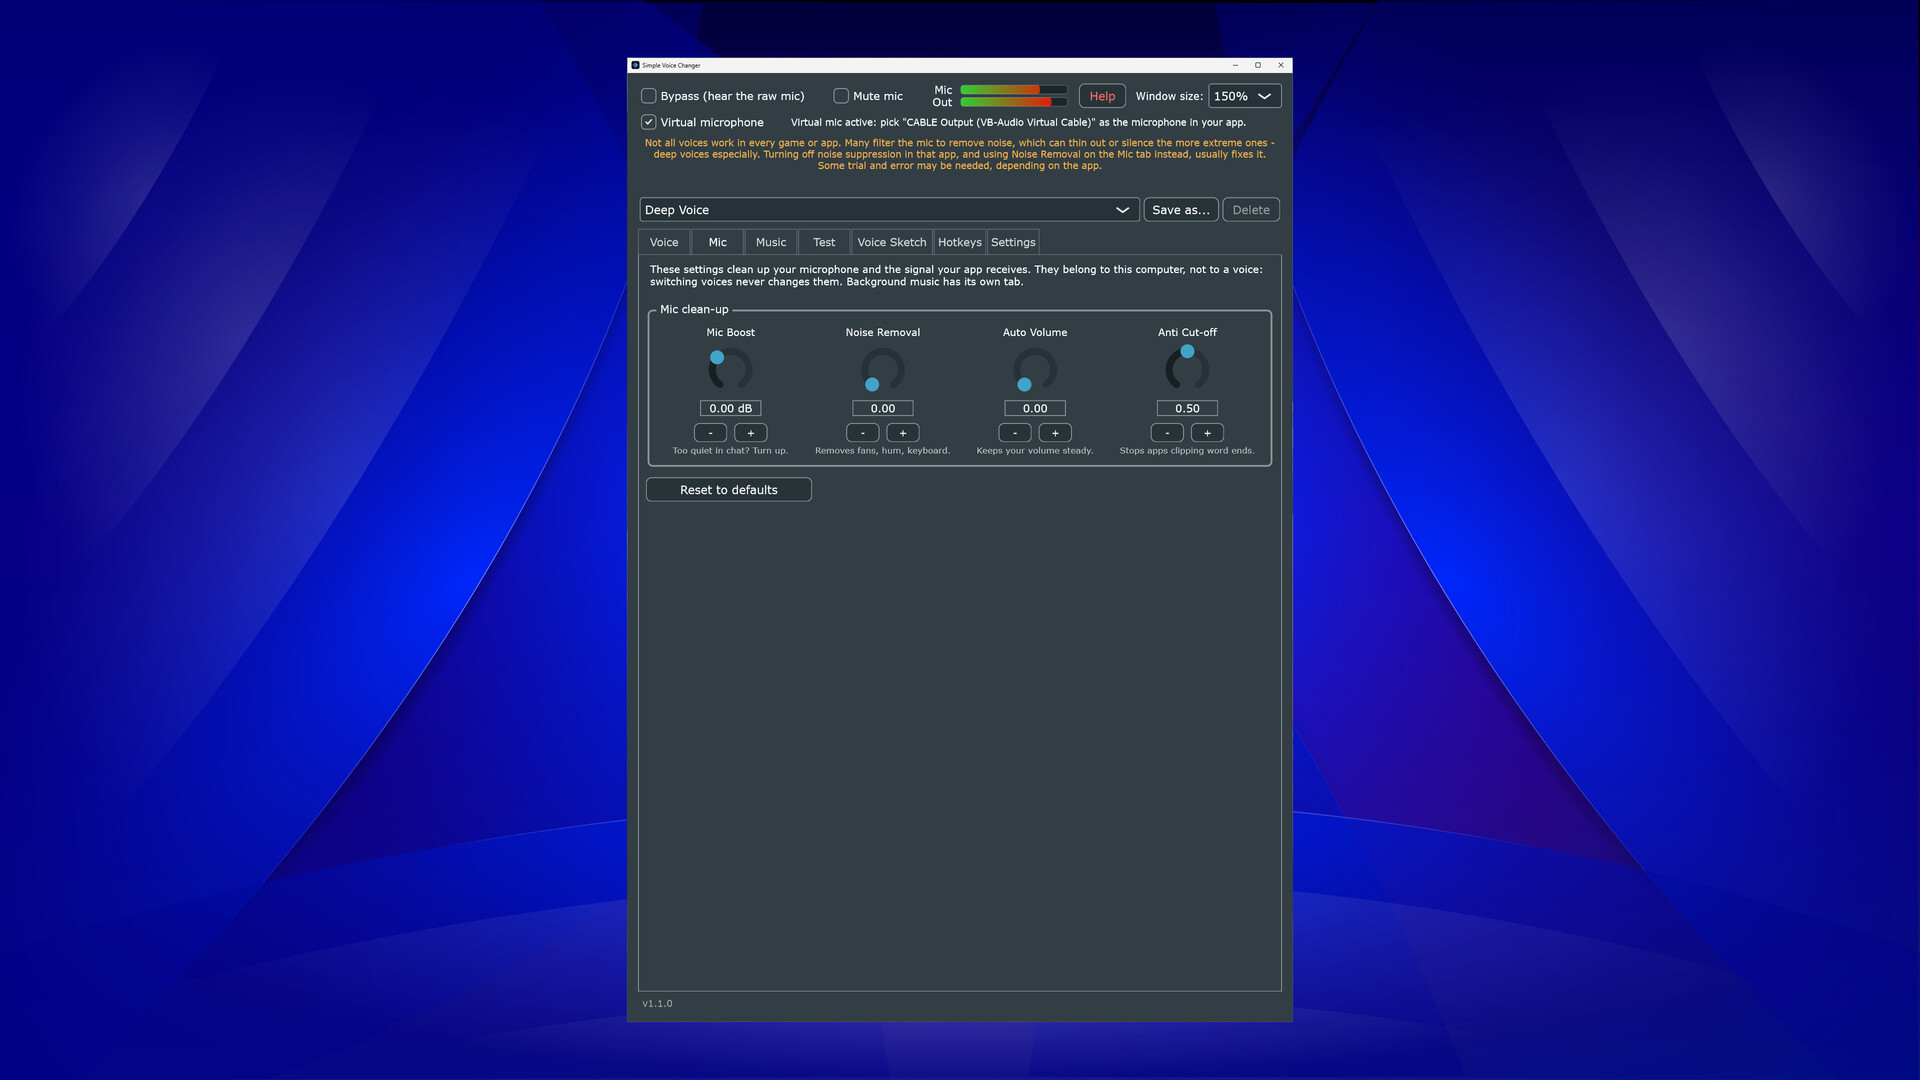Click the Noise Removal knob
Screen dimensions: 1920x1080
(x=883, y=370)
